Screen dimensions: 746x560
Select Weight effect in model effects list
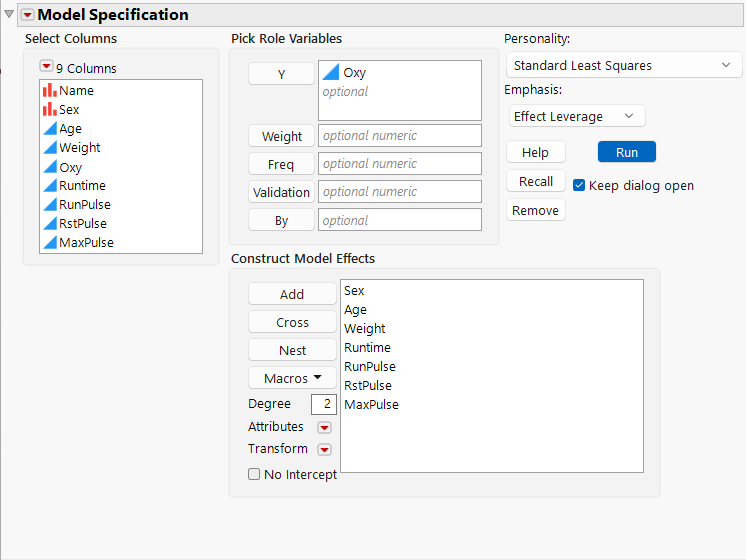coord(492,328)
